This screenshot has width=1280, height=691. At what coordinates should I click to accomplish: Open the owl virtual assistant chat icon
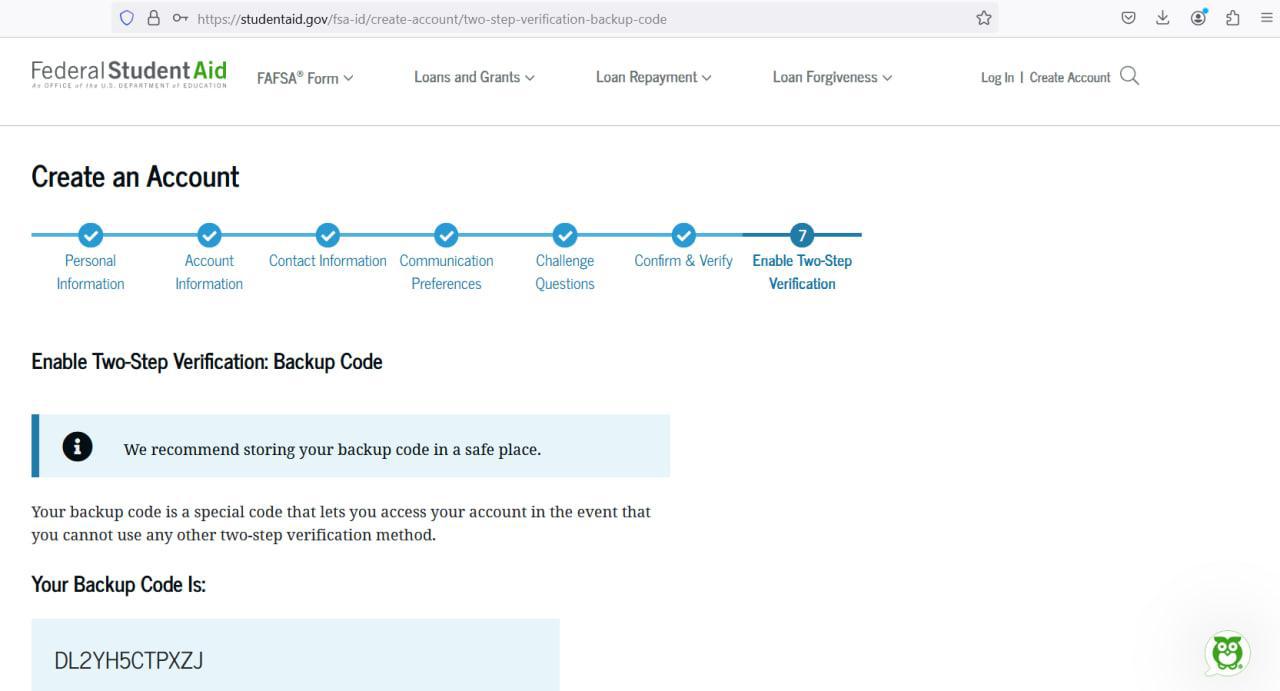click(1227, 653)
